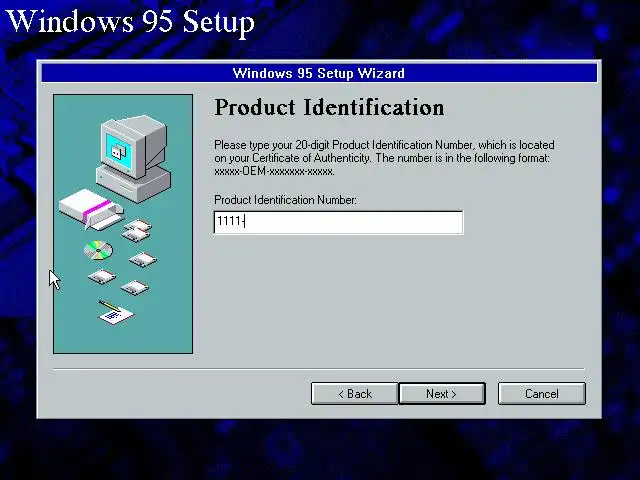640x480 pixels.
Task: Click the Next button
Action: pyautogui.click(x=442, y=393)
